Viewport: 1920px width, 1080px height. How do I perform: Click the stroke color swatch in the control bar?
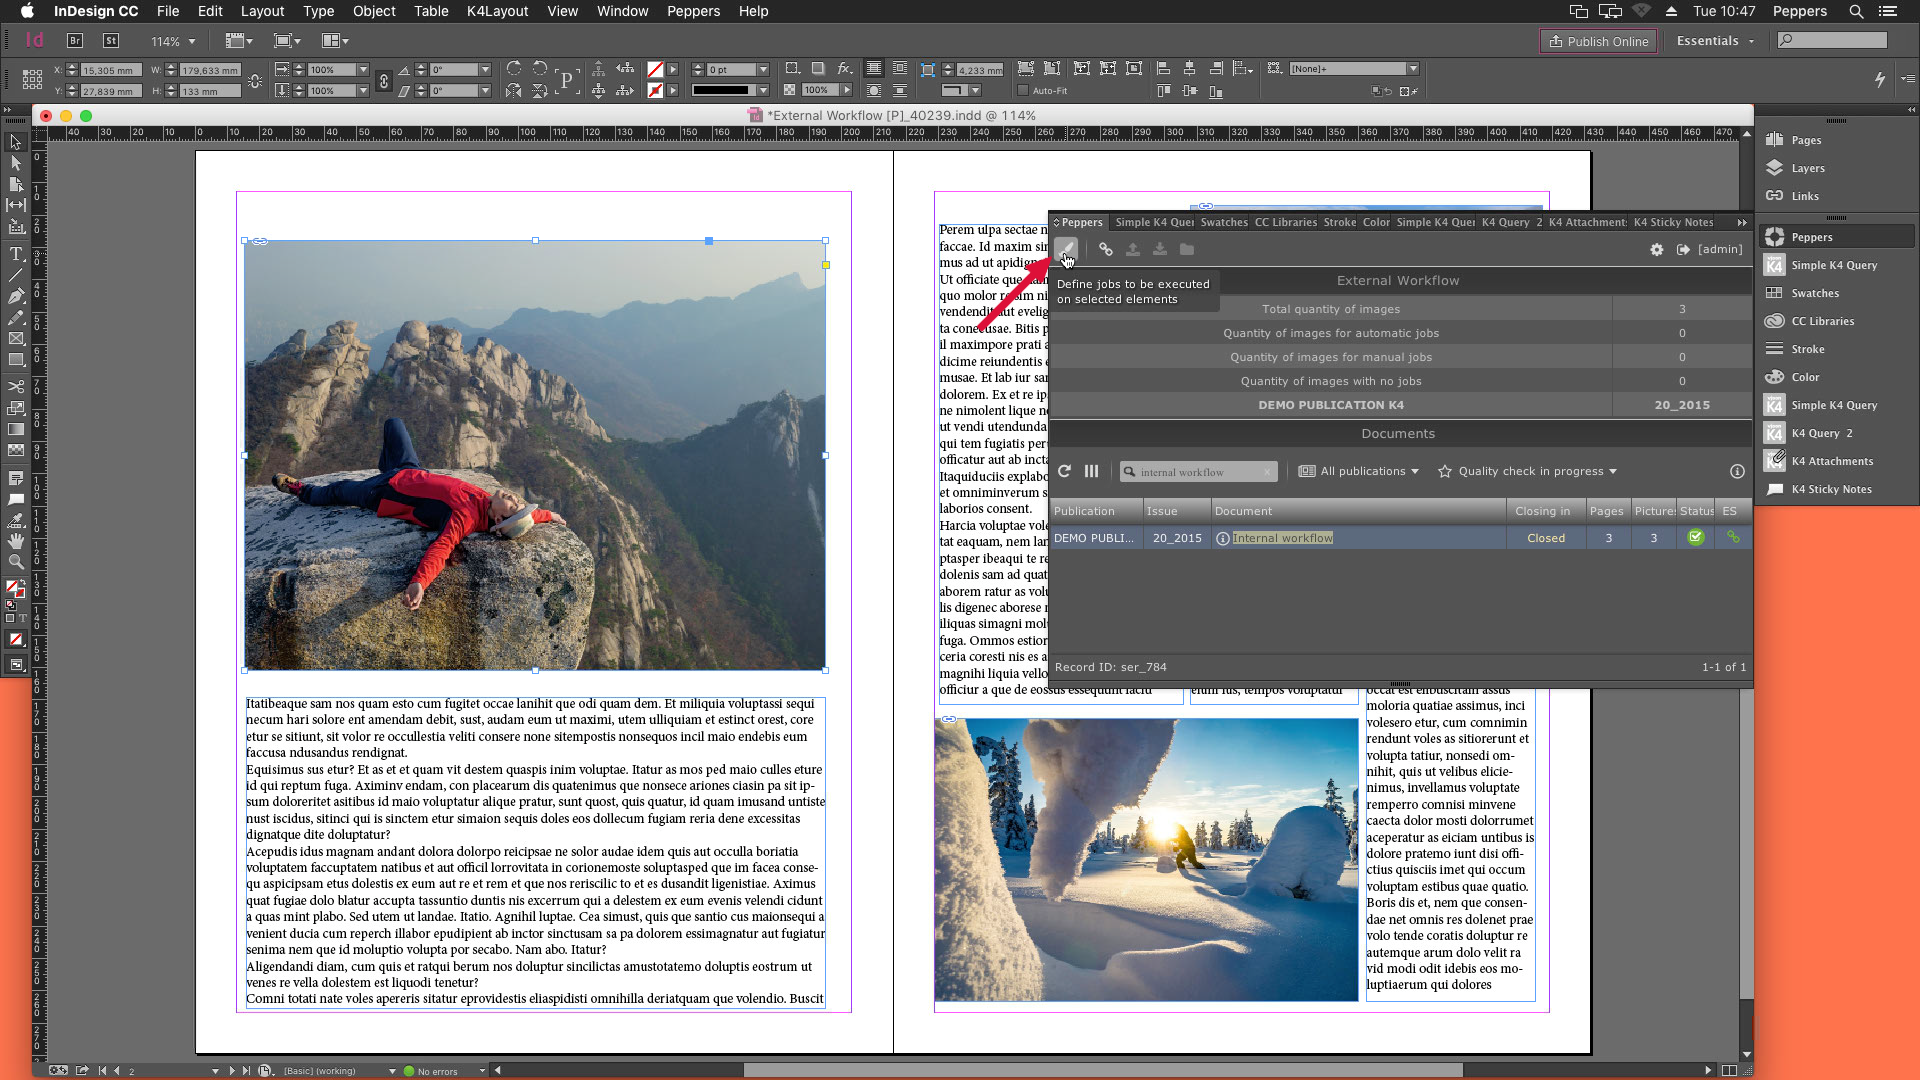pyautogui.click(x=655, y=91)
